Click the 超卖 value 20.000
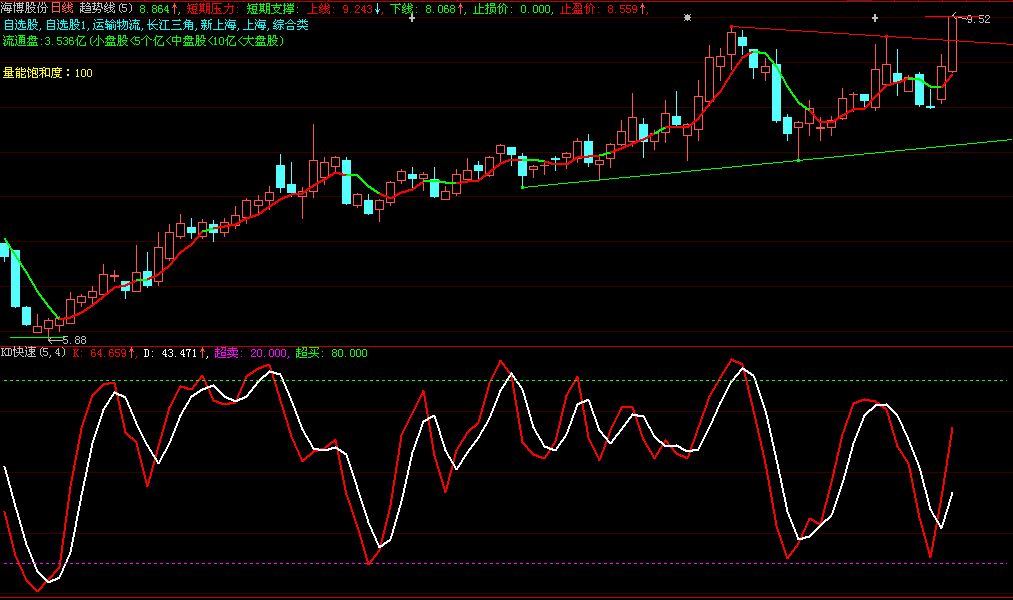The height and width of the screenshot is (600, 1013). [268, 353]
